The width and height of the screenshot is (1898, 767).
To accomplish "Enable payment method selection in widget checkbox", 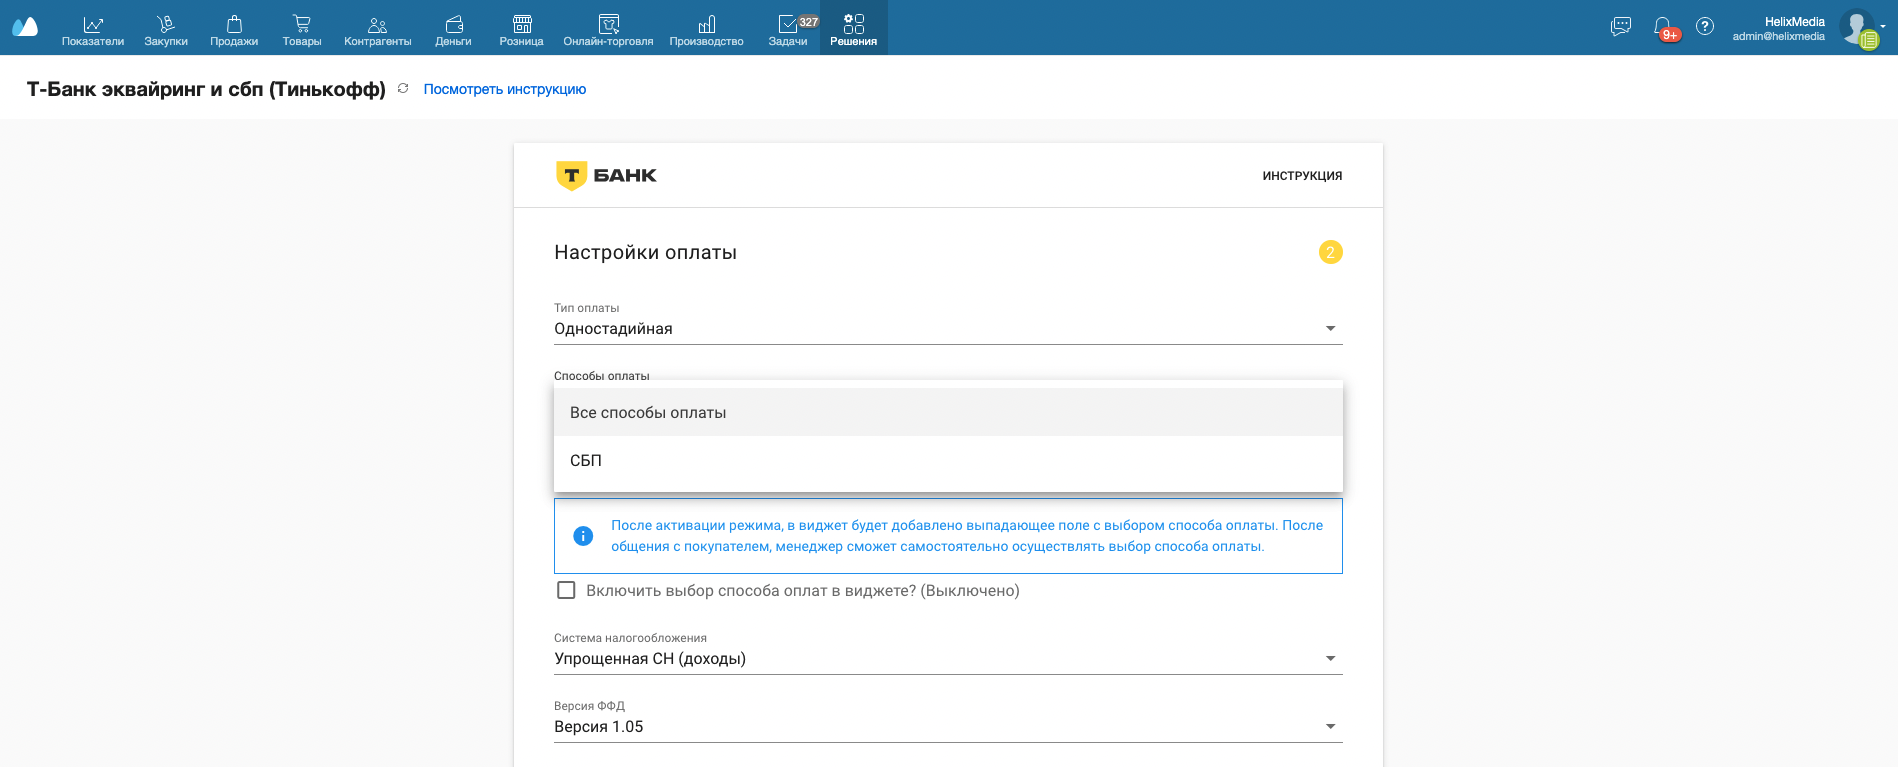I will click(566, 590).
